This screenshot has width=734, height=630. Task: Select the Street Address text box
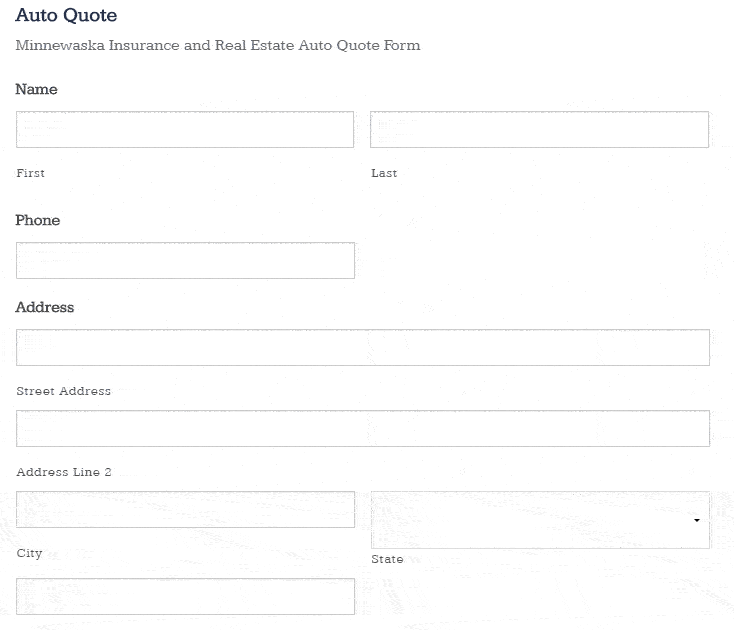[x=363, y=347]
